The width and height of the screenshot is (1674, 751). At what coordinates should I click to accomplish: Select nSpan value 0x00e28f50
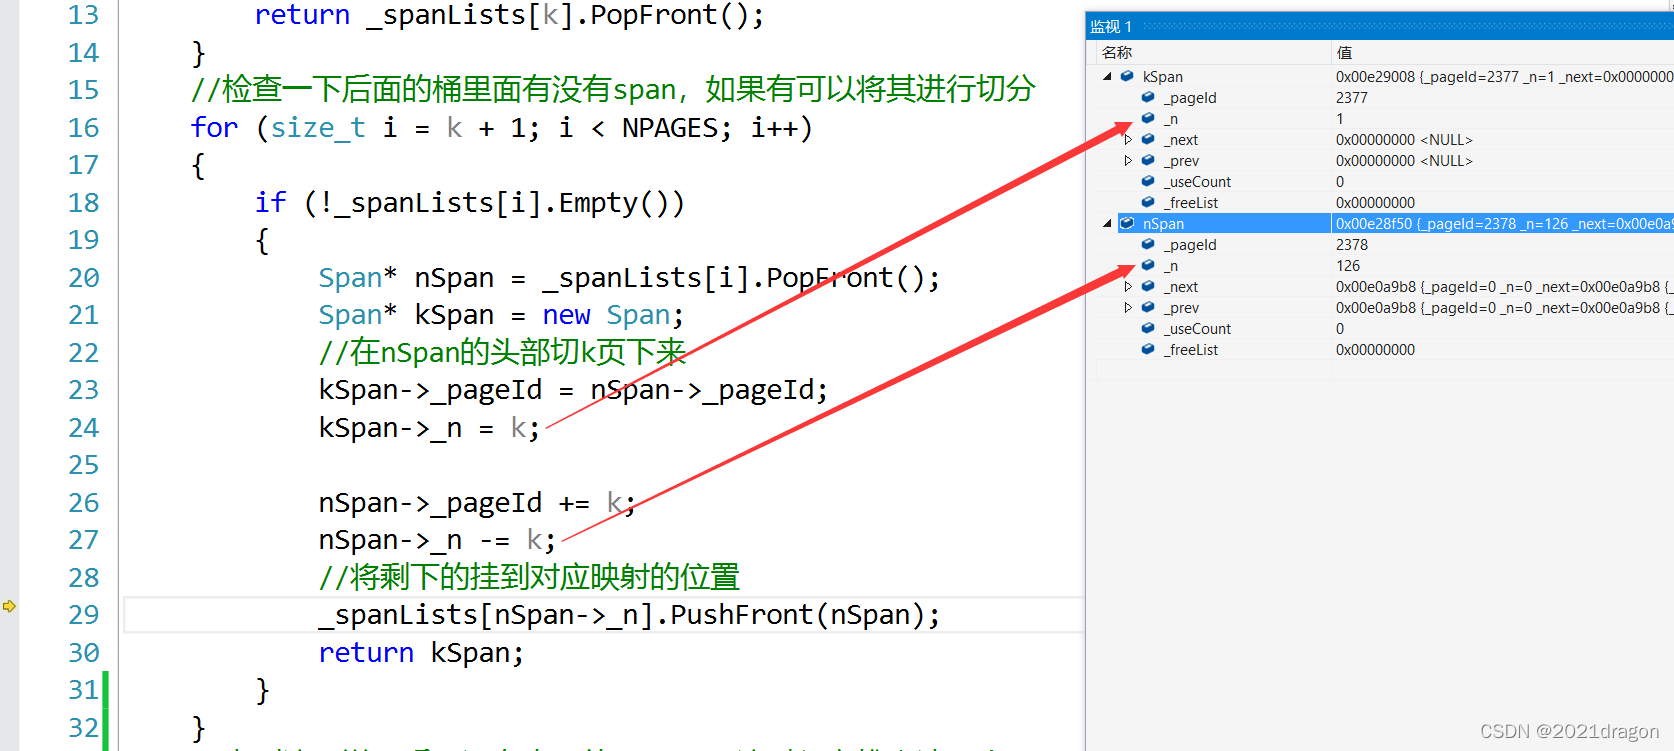[1374, 223]
